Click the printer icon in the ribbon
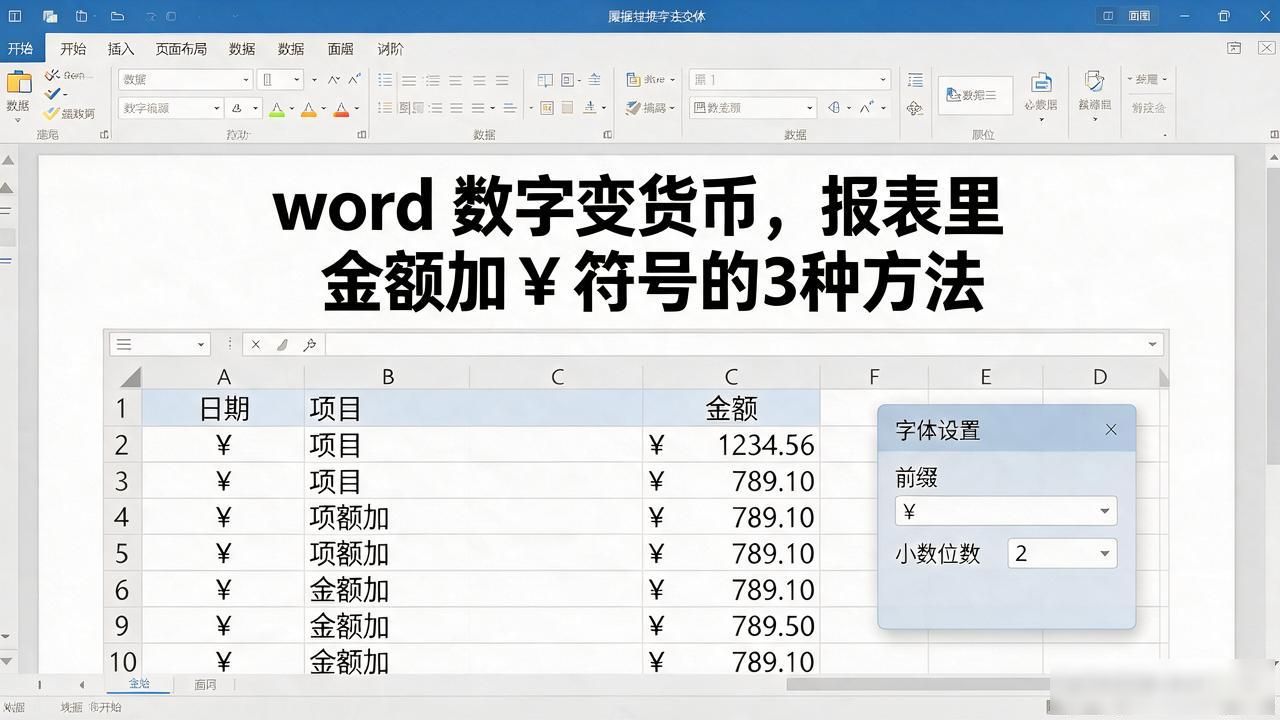Viewport: 1280px width, 720px height. click(1041, 83)
